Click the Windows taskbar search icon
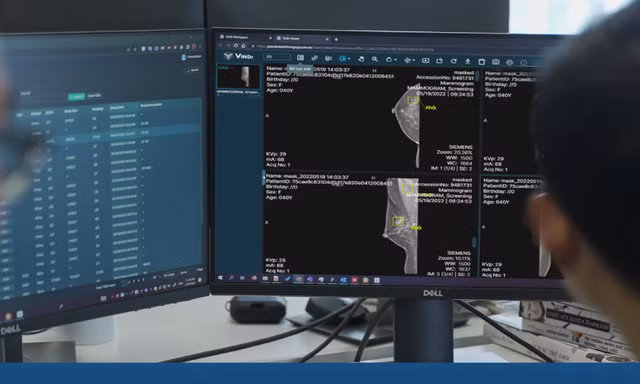This screenshot has height=384, width=640. point(231,277)
